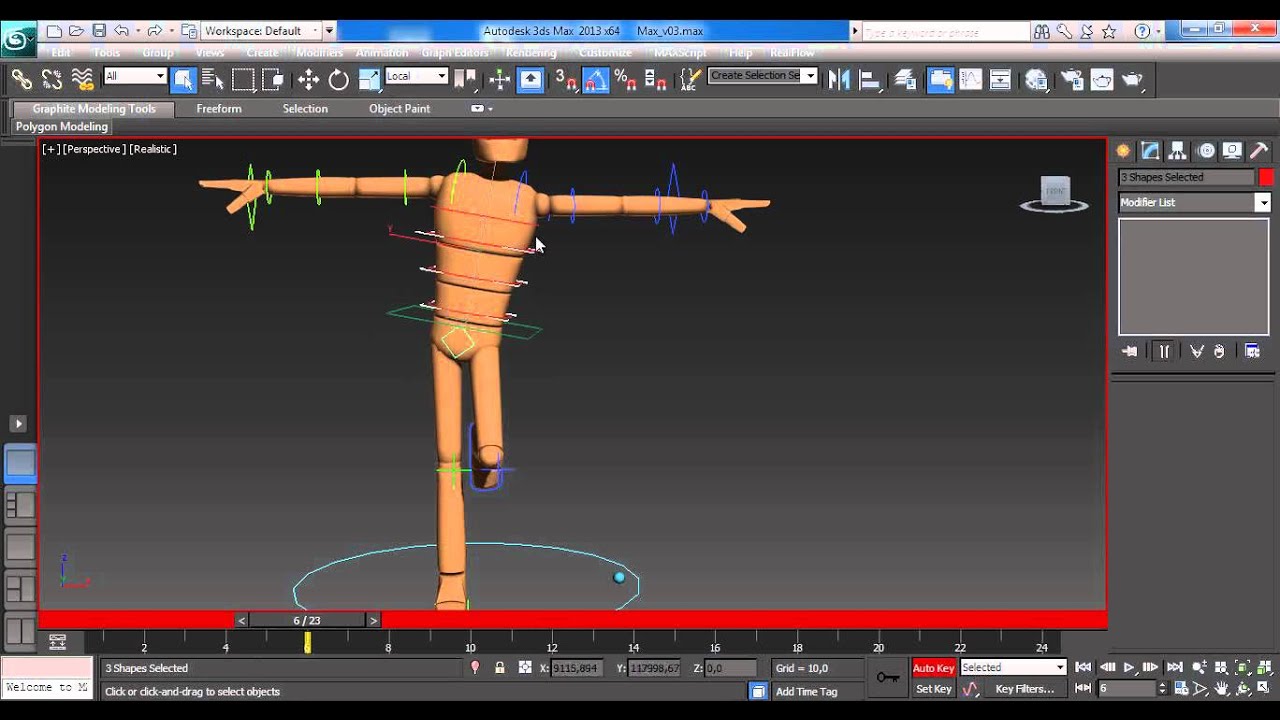The image size is (1280, 720).
Task: Open the Mirror tool
Action: pos(839,79)
